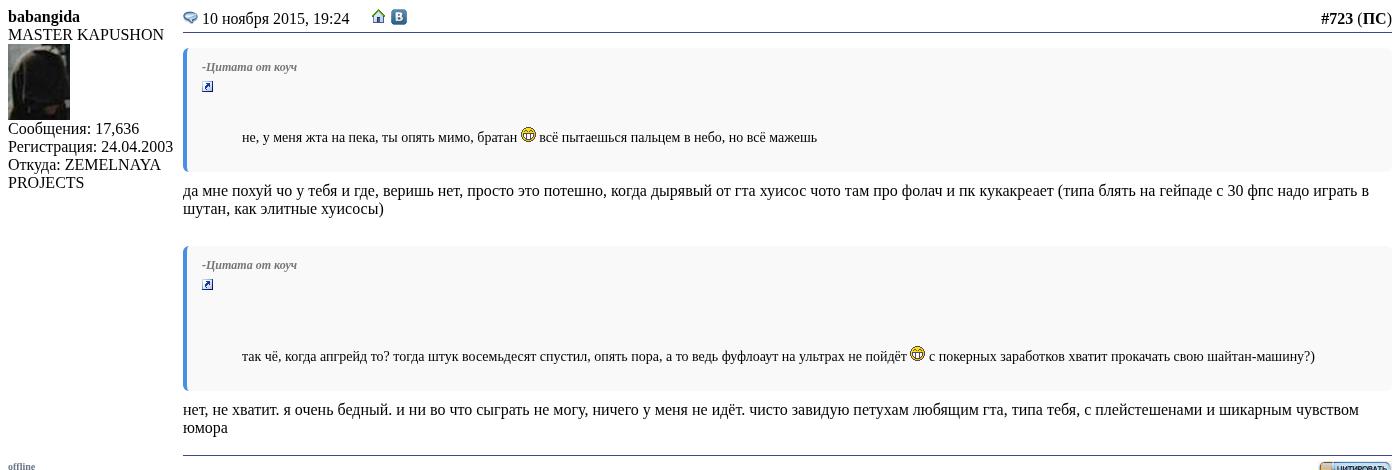Click the speech bubble icon beside post date
Screen dimensions: 1400x470
tap(190, 18)
